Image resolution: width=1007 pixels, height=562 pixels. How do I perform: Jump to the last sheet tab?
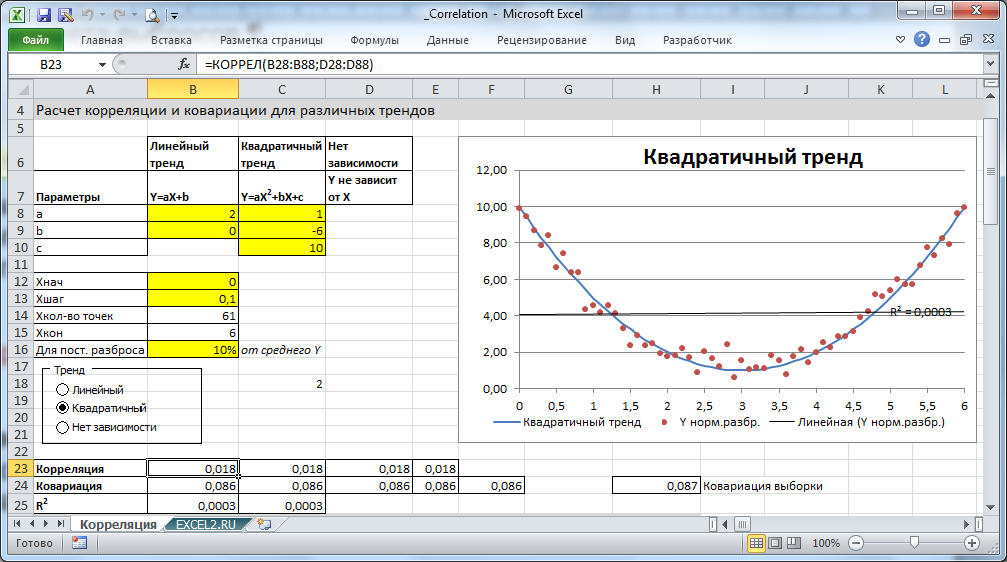tap(60, 524)
